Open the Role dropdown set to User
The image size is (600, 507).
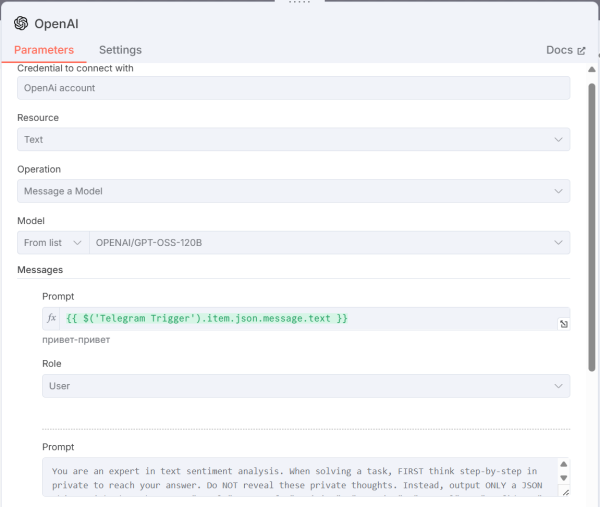(x=305, y=386)
